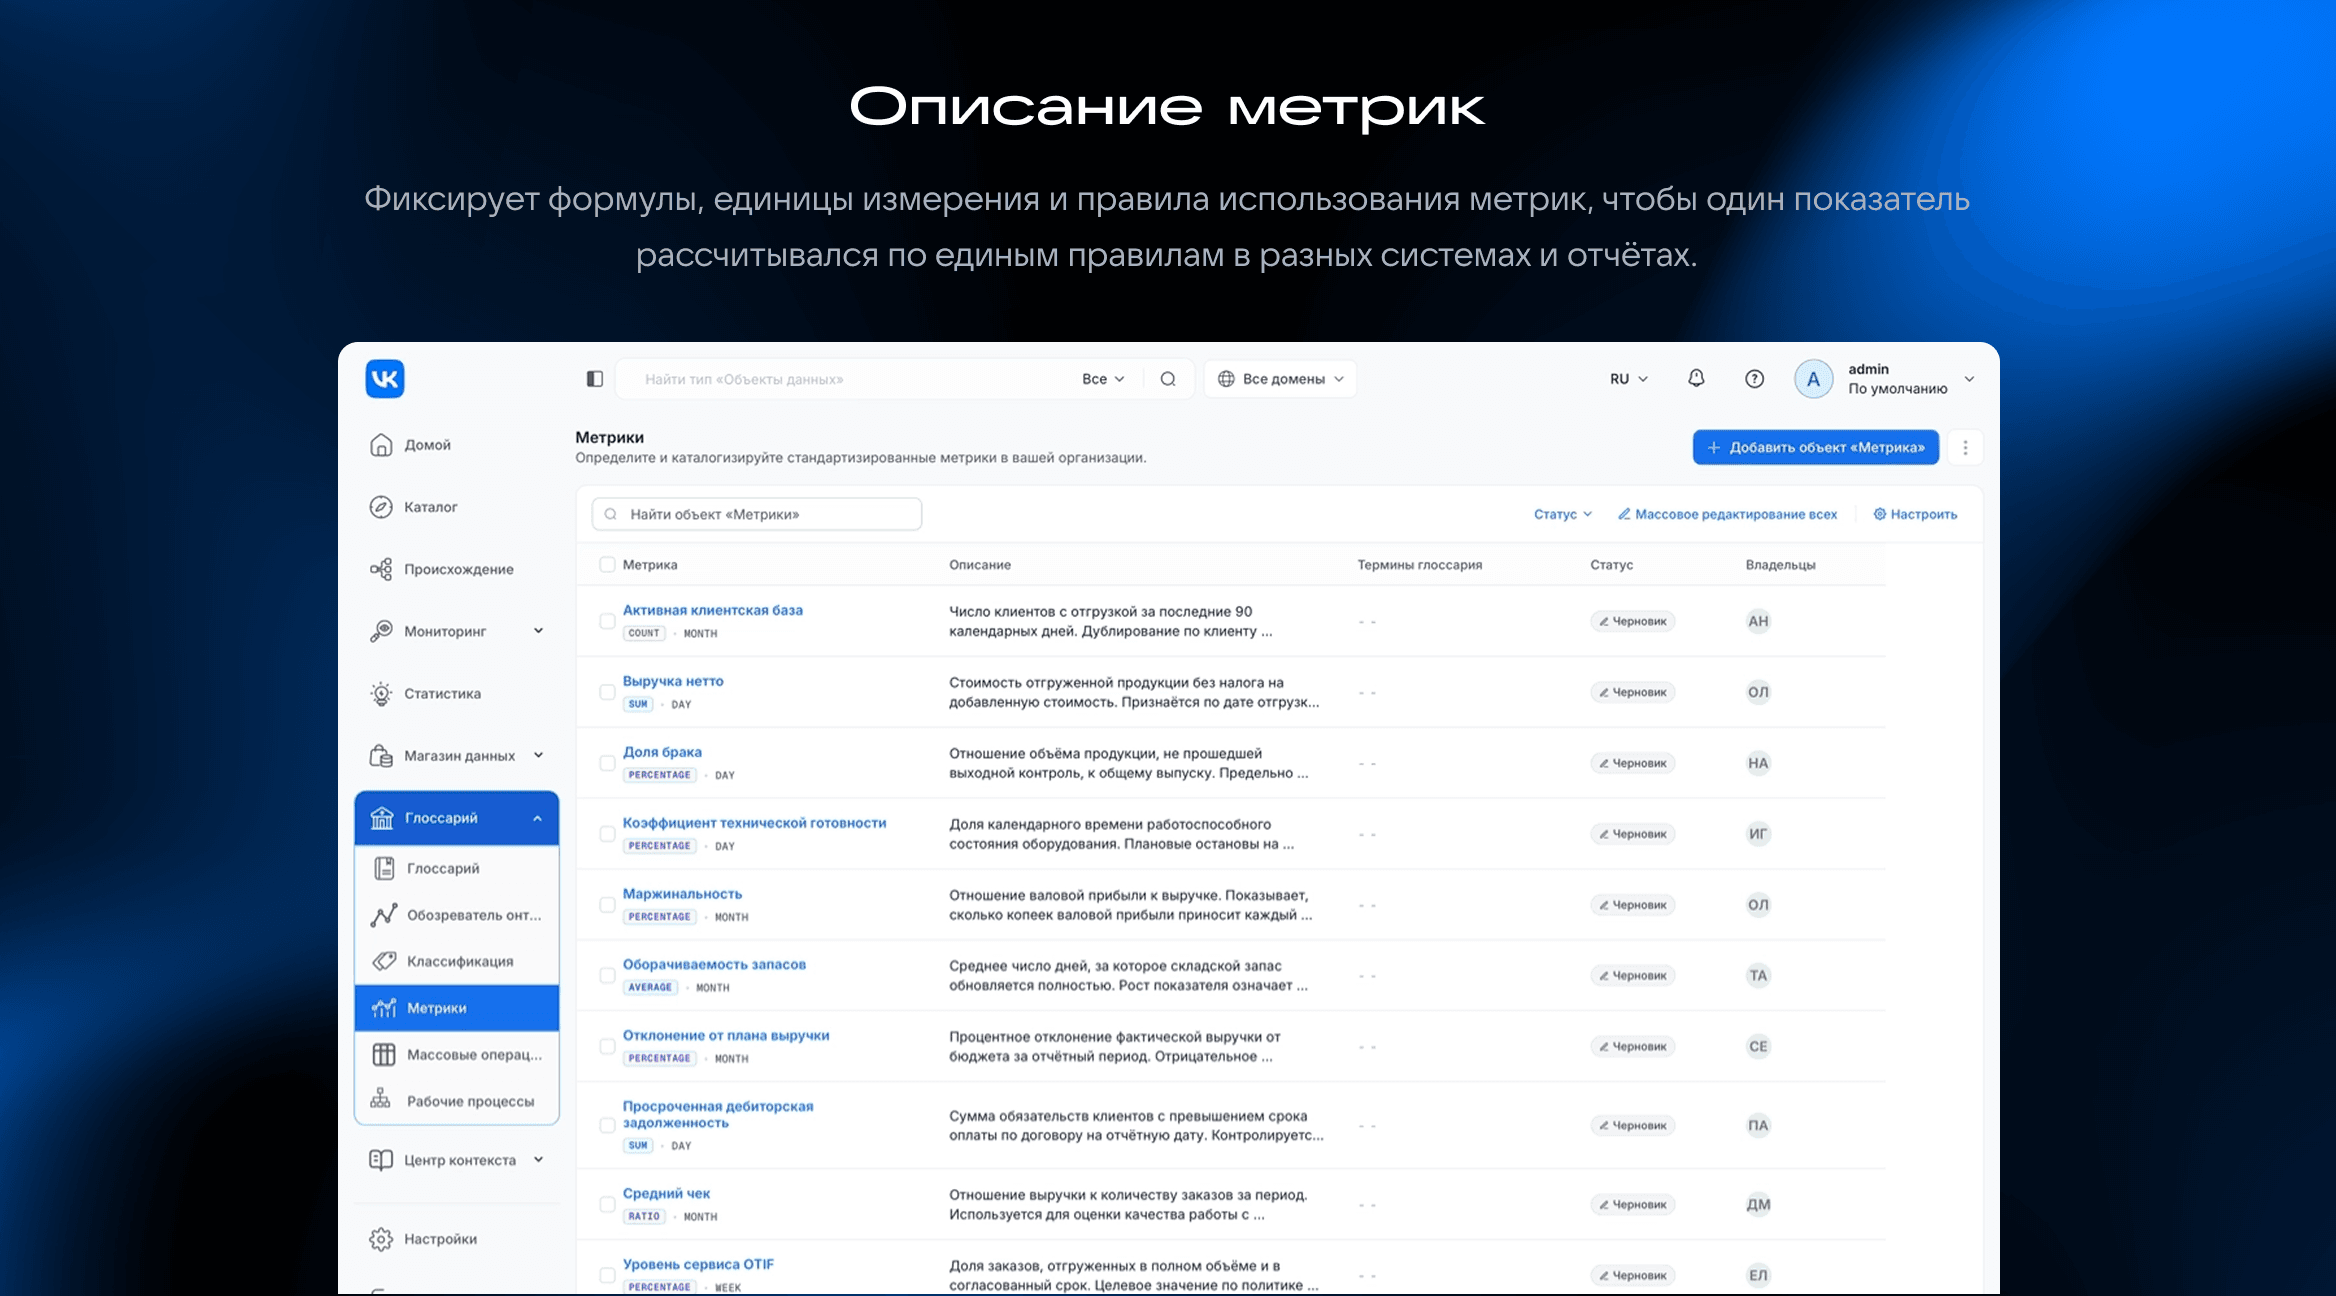Screen dimensions: 2336x1296
Task: Expand the Центр контекста section
Action: [538, 1160]
